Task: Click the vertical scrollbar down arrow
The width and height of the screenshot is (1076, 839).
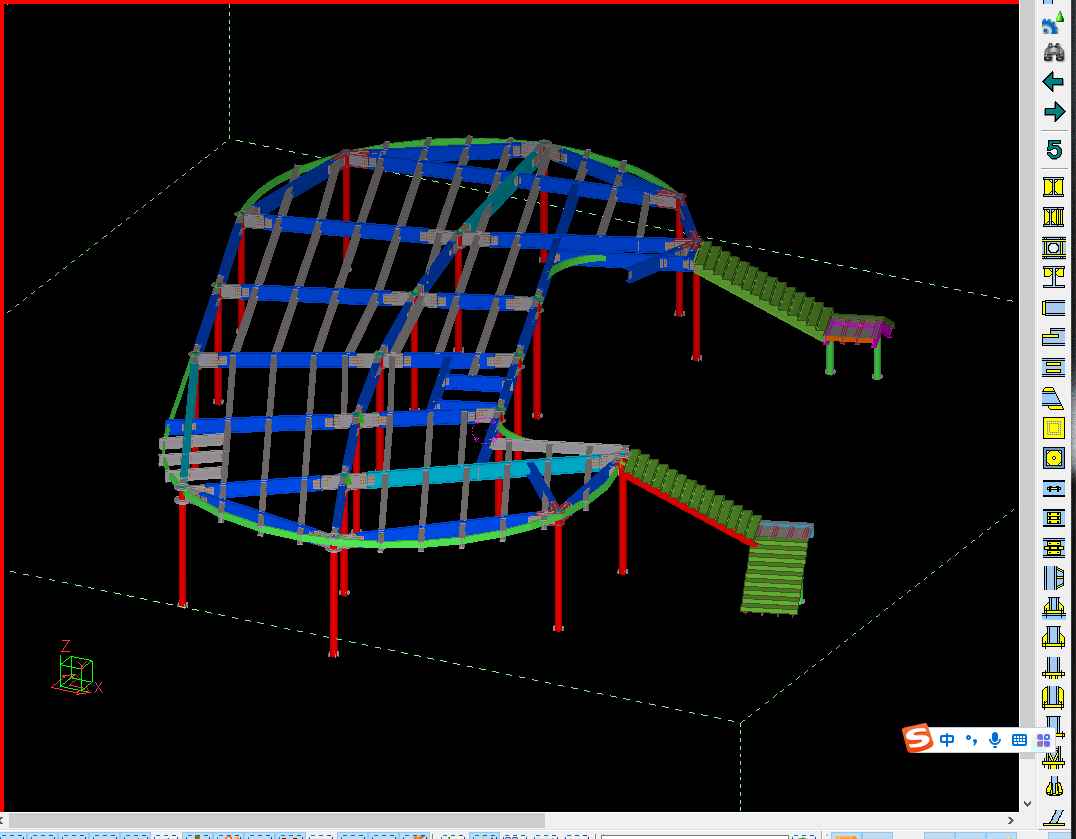Action: (1027, 802)
